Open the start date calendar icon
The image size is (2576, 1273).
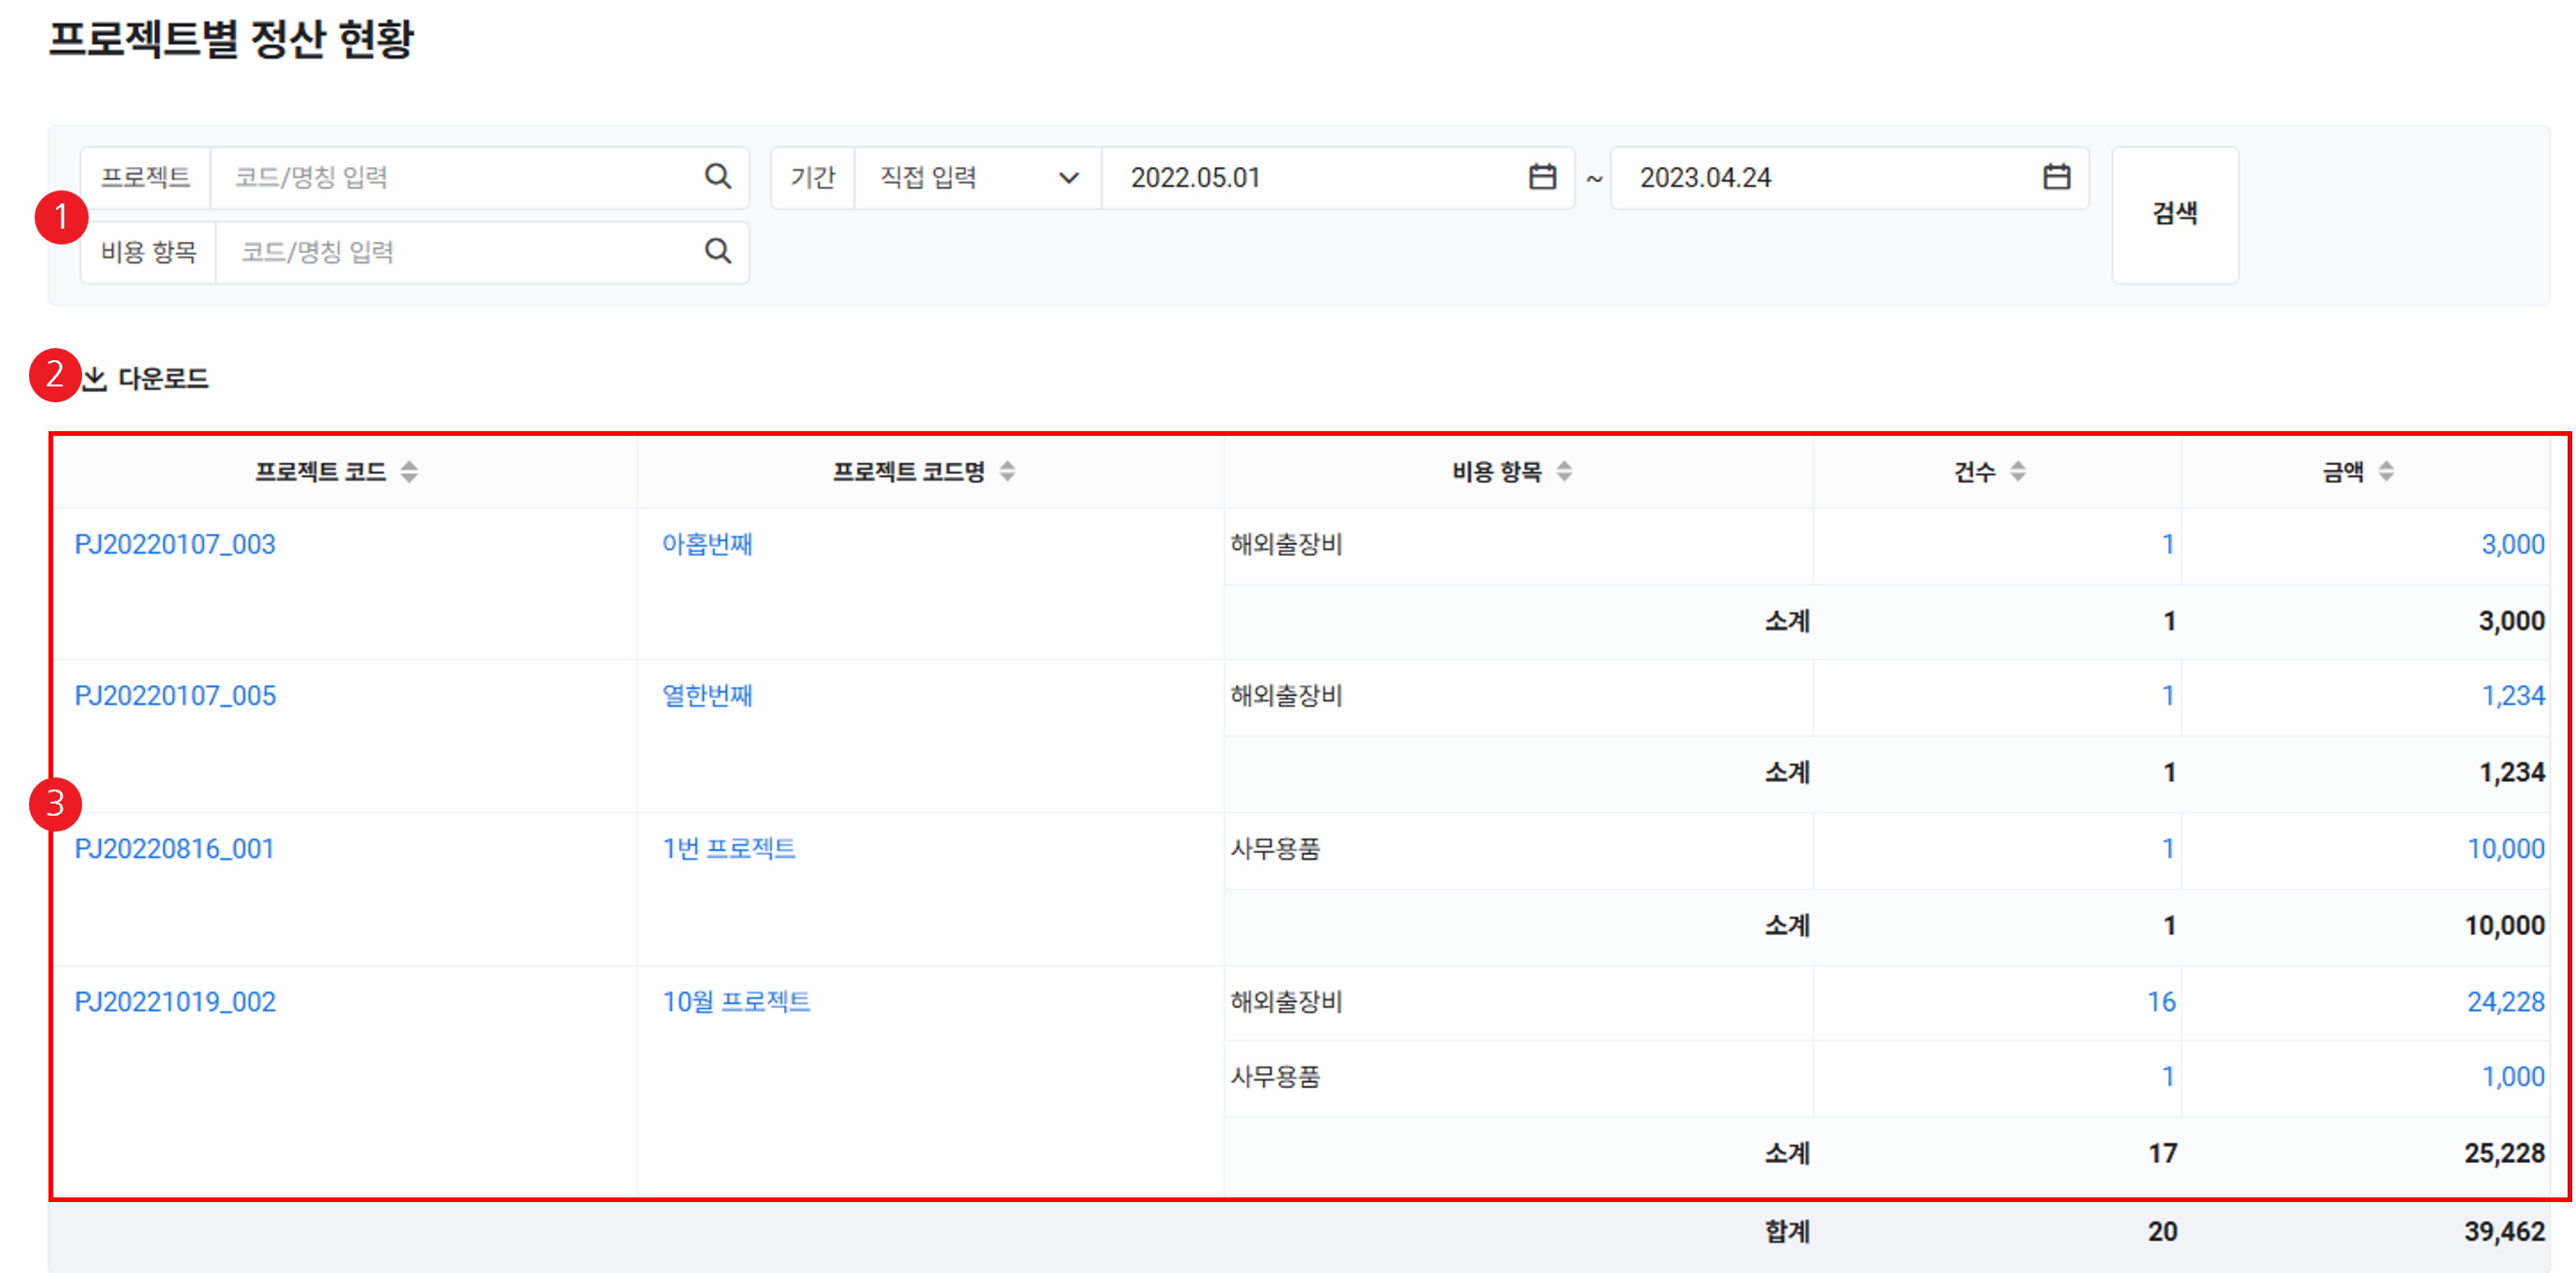[x=1542, y=177]
